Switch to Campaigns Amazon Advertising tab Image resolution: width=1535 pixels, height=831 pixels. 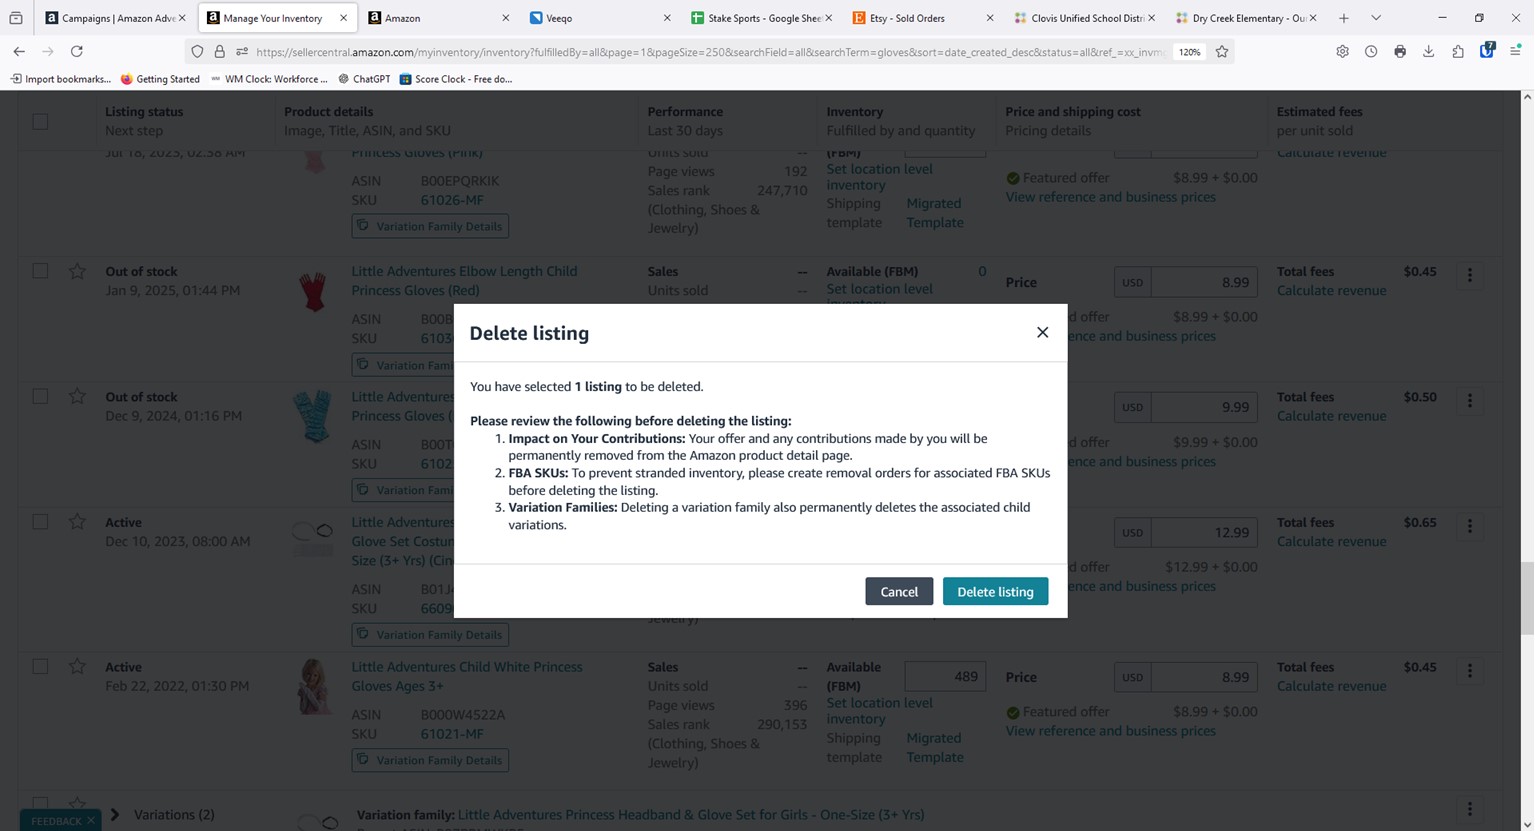(x=116, y=18)
